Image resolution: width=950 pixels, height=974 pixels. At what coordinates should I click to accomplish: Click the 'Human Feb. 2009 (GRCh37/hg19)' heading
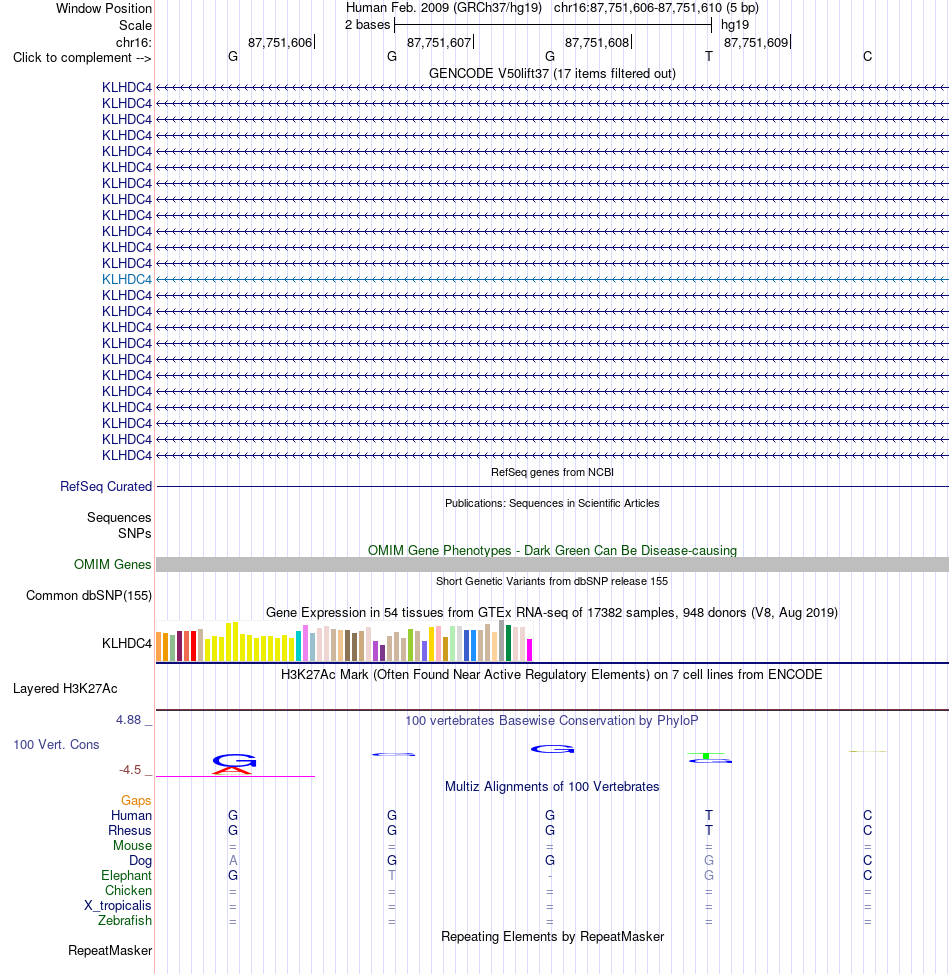pos(444,8)
